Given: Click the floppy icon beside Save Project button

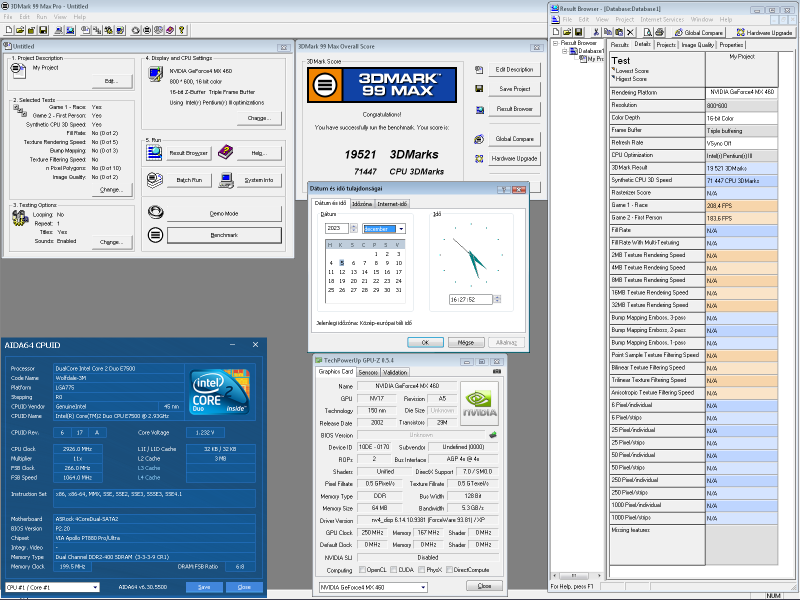Looking at the screenshot, I should coord(479,89).
